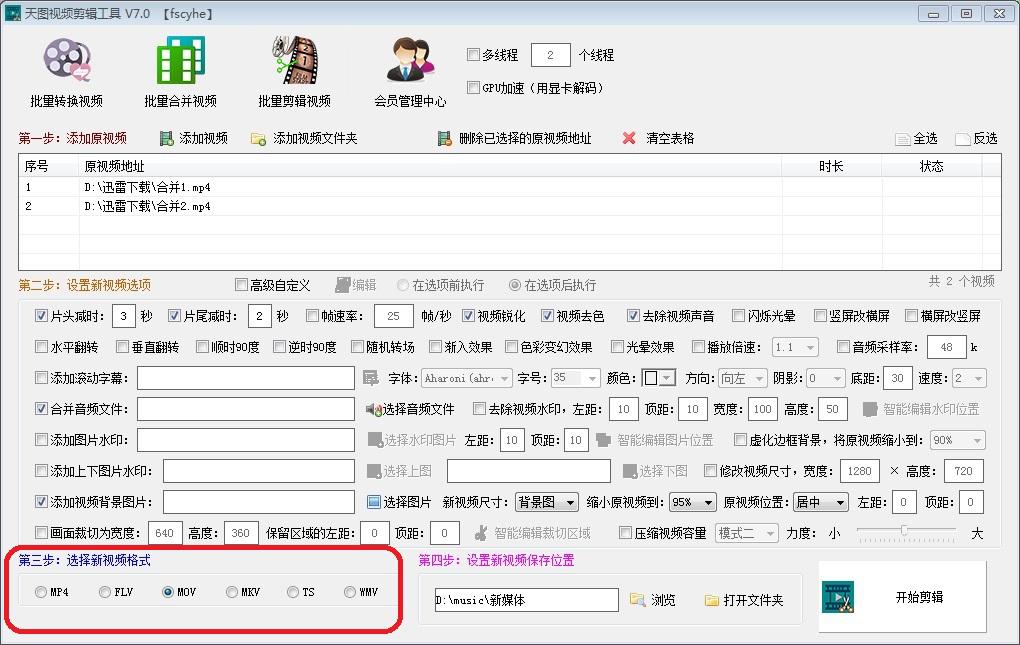Viewport: 1020px width, 645px height.
Task: Click the save path field D:\music\新媒体
Action: pos(526,599)
